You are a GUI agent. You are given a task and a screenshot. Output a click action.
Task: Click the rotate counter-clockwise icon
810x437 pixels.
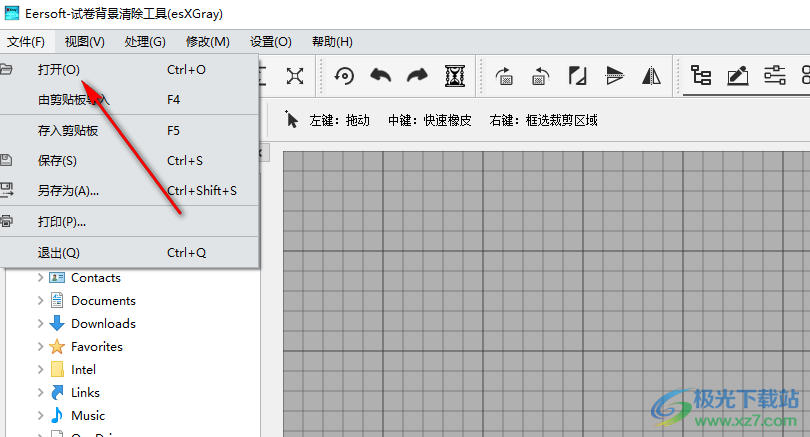[540, 76]
